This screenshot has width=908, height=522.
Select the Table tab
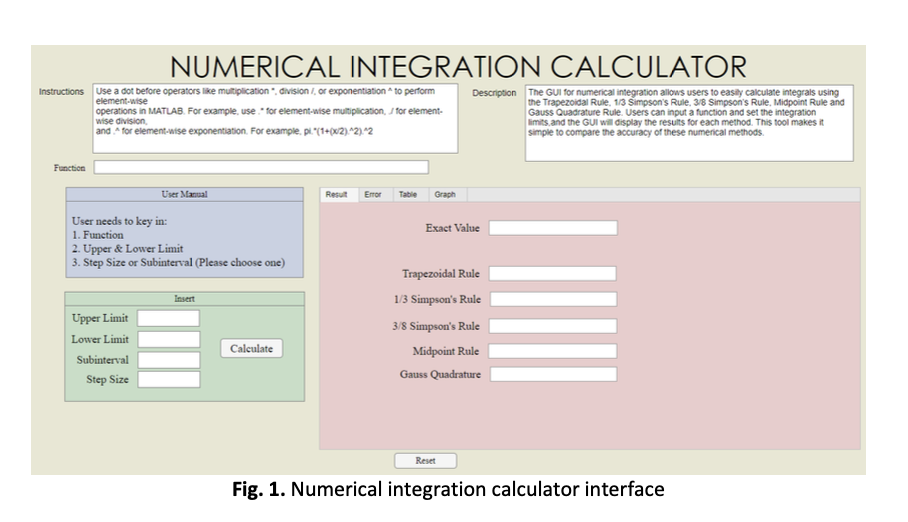[408, 195]
